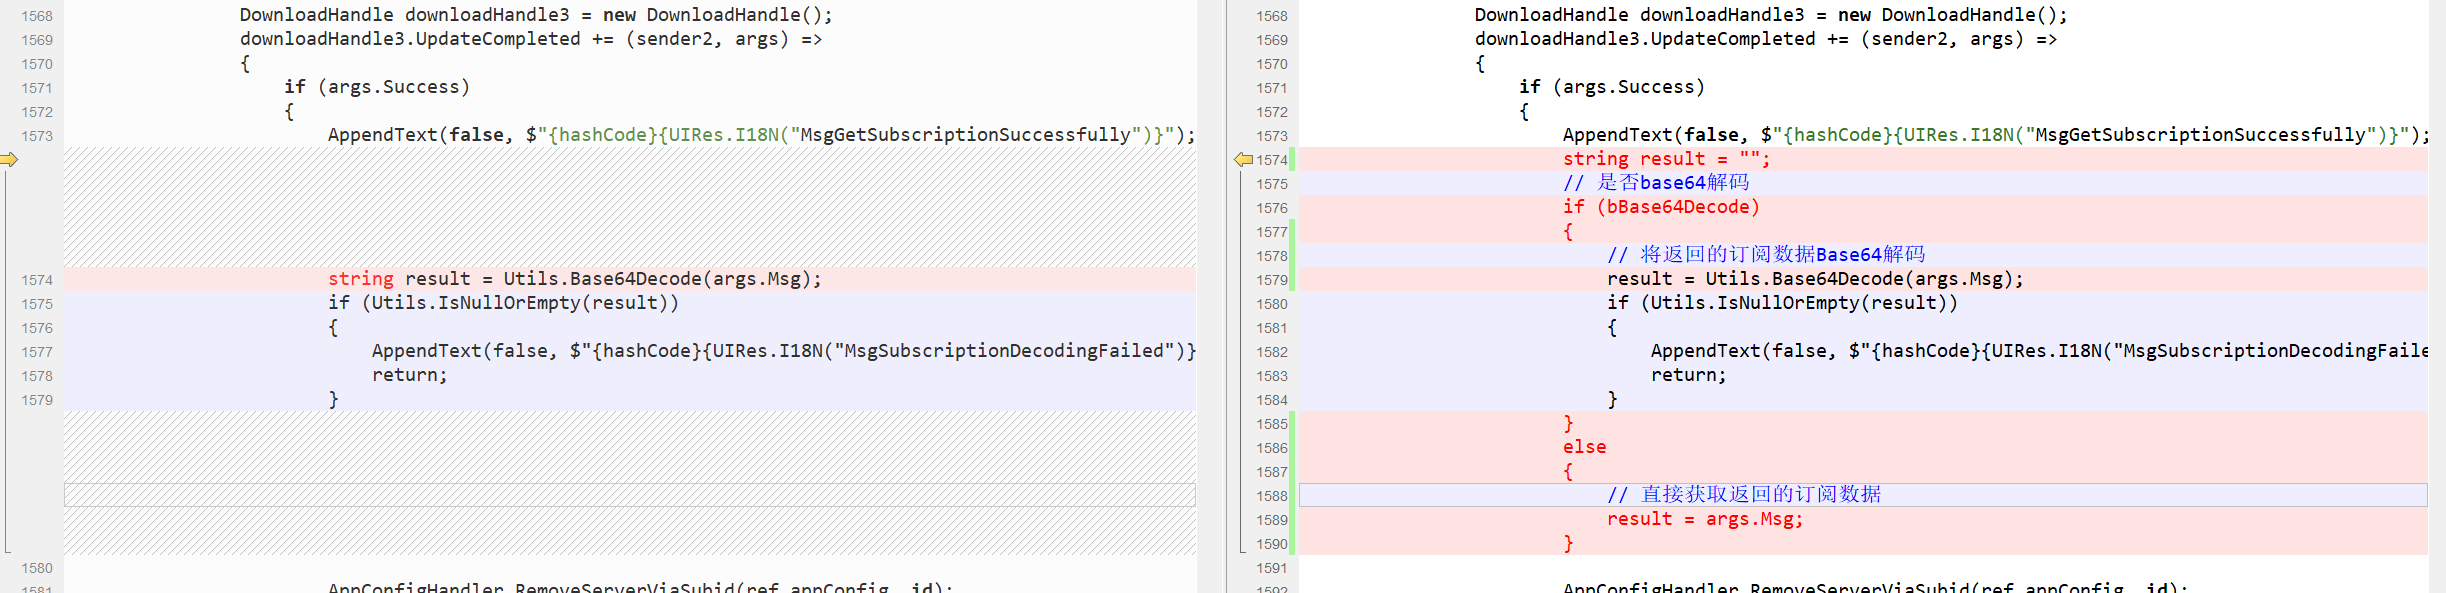Select the comment '// 将返回的订阅数据Base64解码'
The width and height of the screenshot is (2446, 593).
pyautogui.click(x=1765, y=255)
